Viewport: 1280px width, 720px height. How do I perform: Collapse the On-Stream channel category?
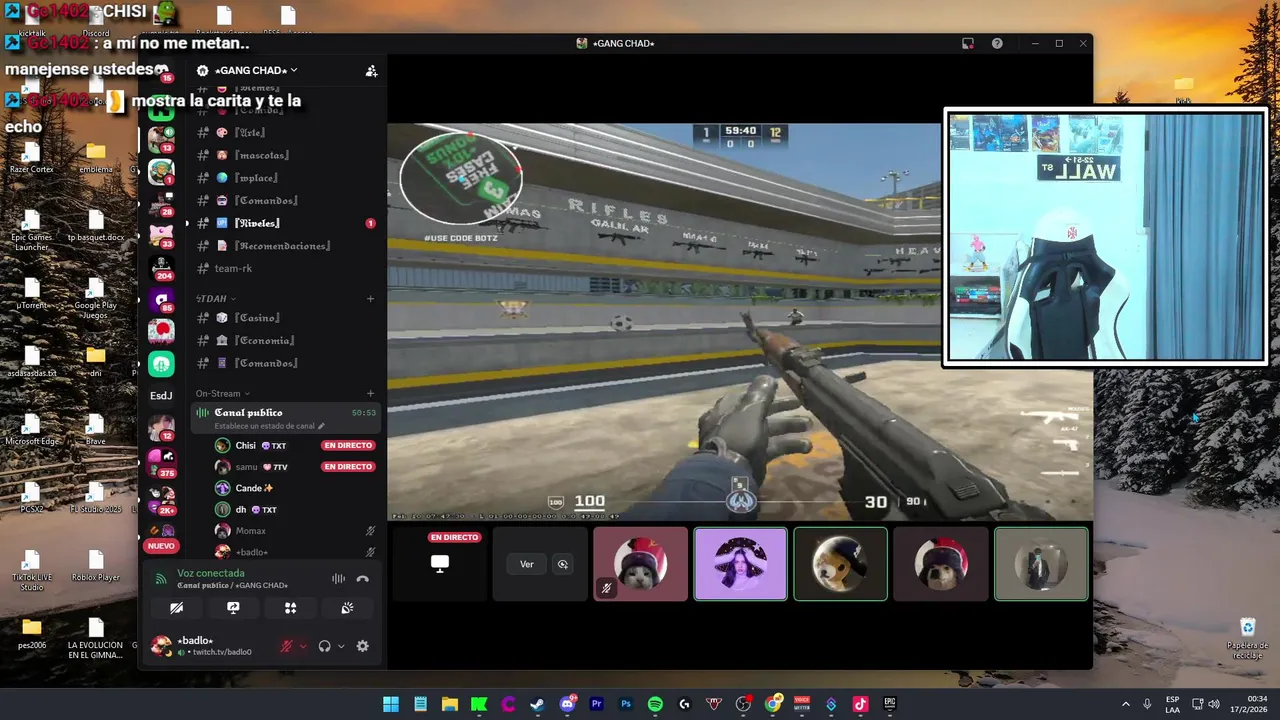click(x=222, y=393)
